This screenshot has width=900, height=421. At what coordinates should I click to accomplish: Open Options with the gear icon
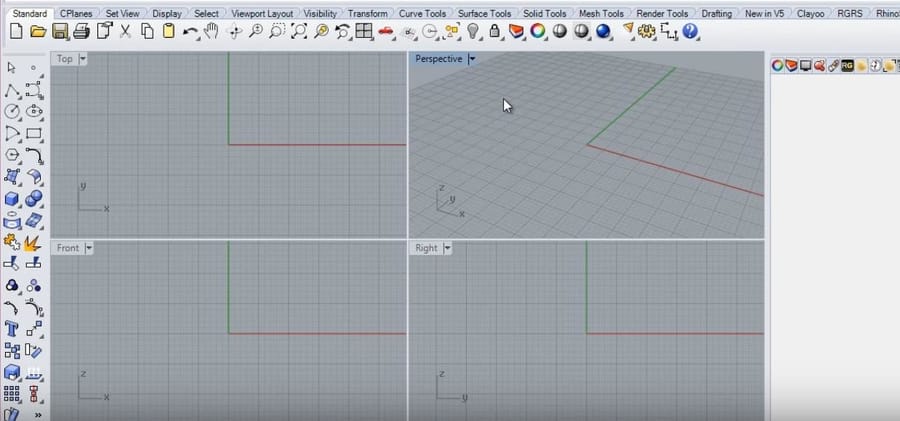click(x=647, y=31)
